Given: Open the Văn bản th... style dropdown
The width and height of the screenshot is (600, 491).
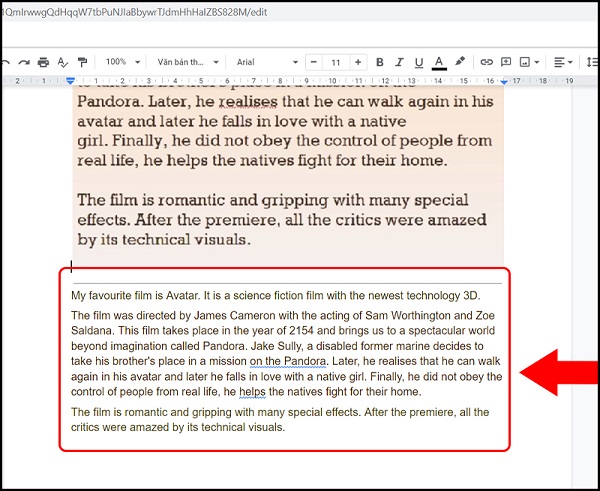Looking at the screenshot, I should coord(188,62).
